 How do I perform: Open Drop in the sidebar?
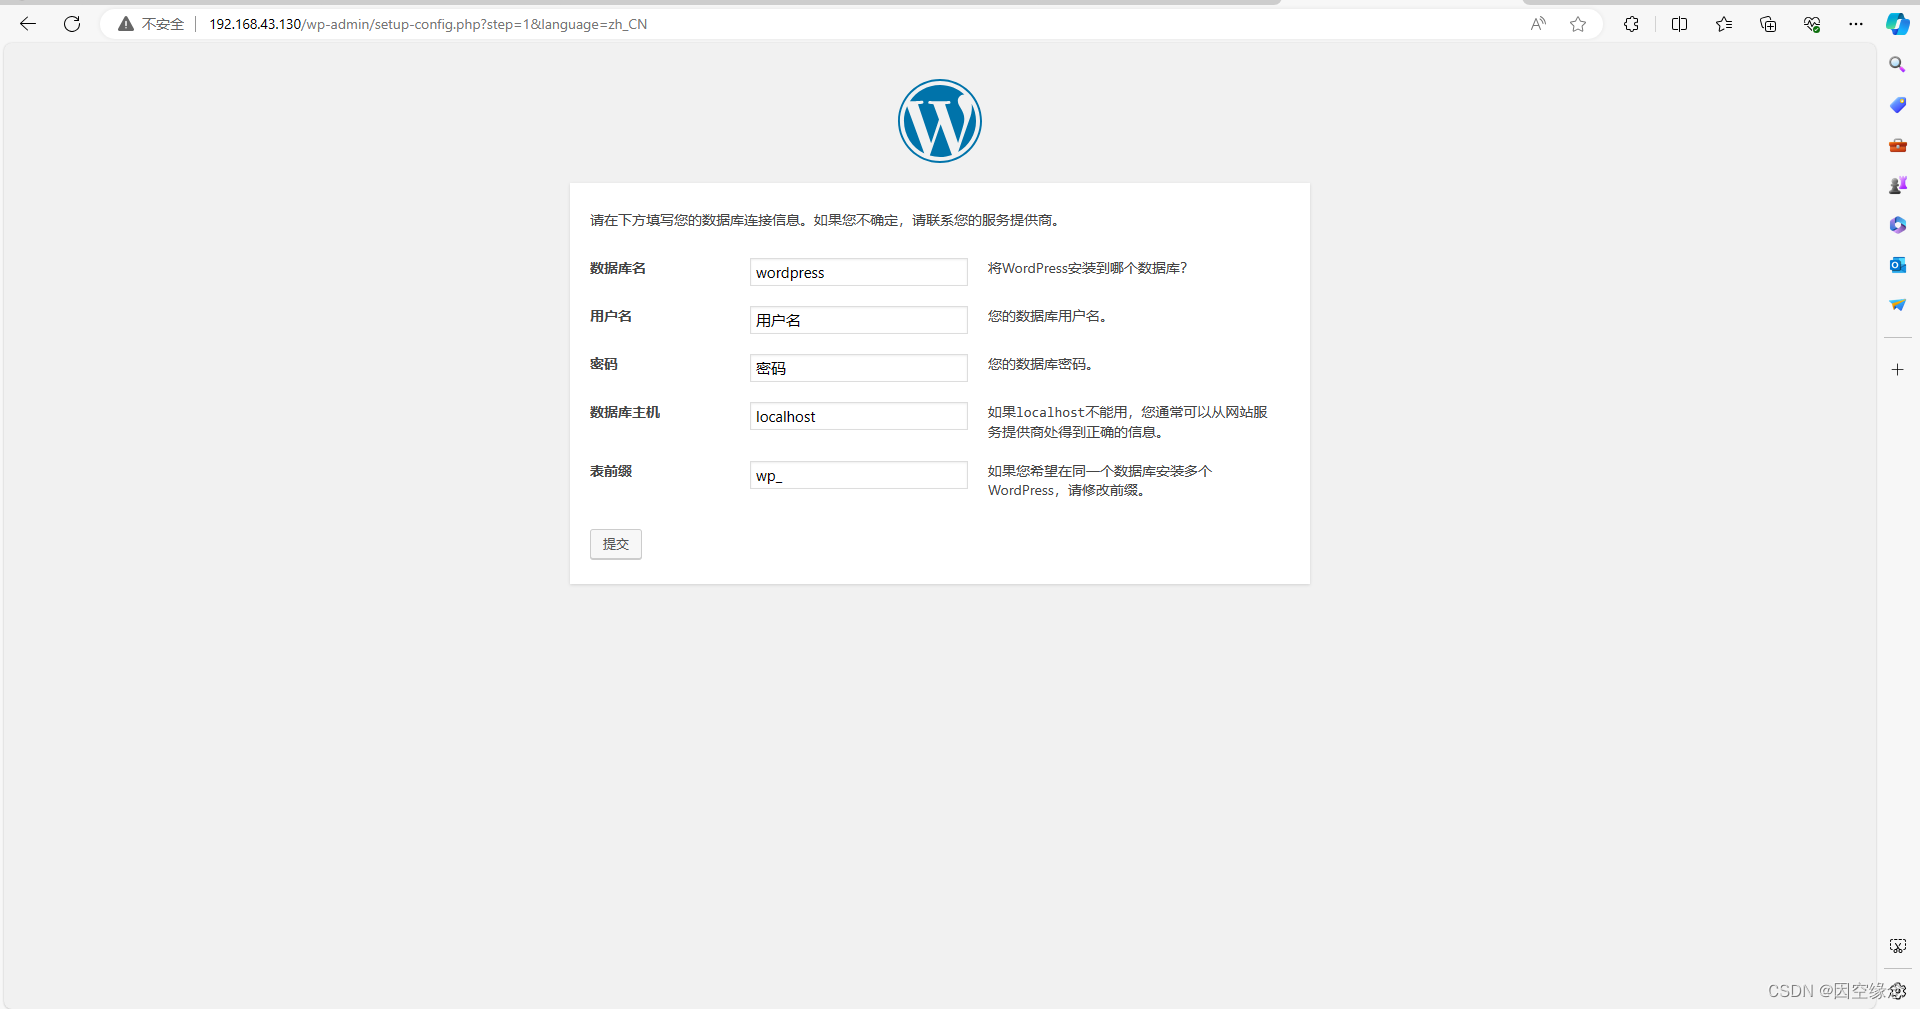point(1897,305)
